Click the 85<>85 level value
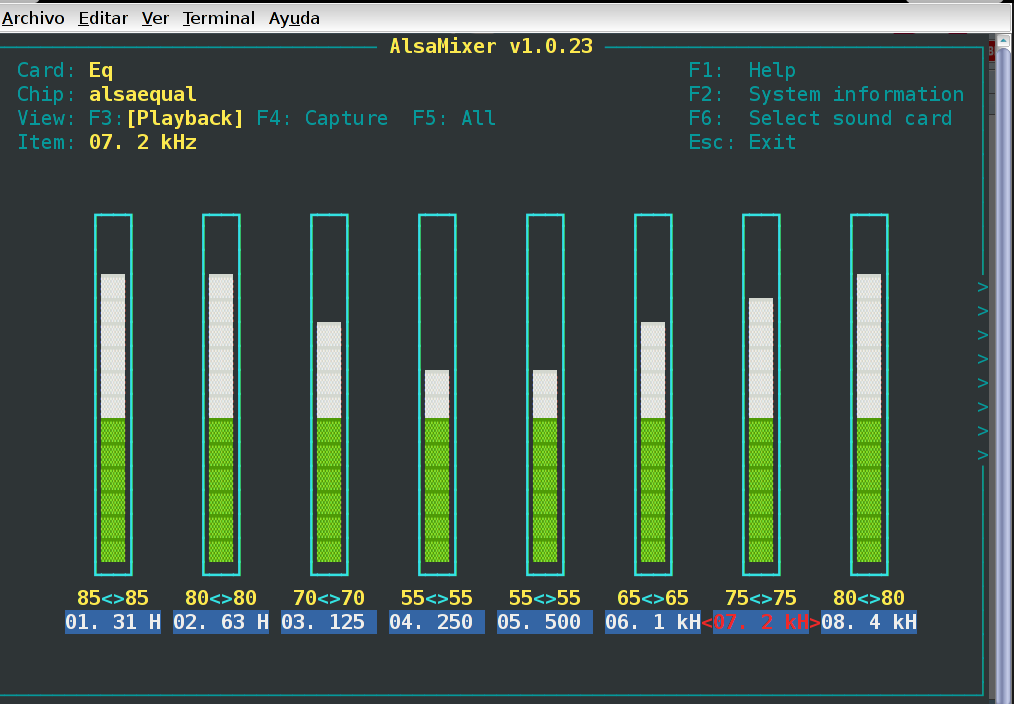 [x=113, y=597]
